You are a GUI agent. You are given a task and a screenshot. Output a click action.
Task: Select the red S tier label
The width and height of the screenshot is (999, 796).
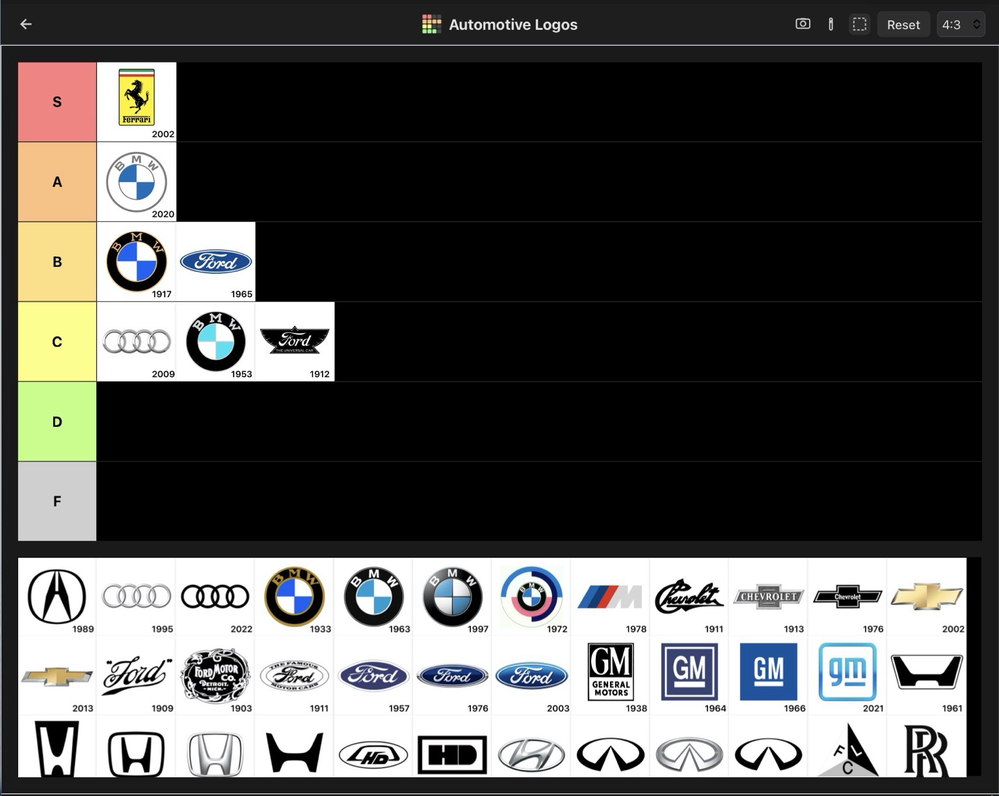click(x=57, y=102)
